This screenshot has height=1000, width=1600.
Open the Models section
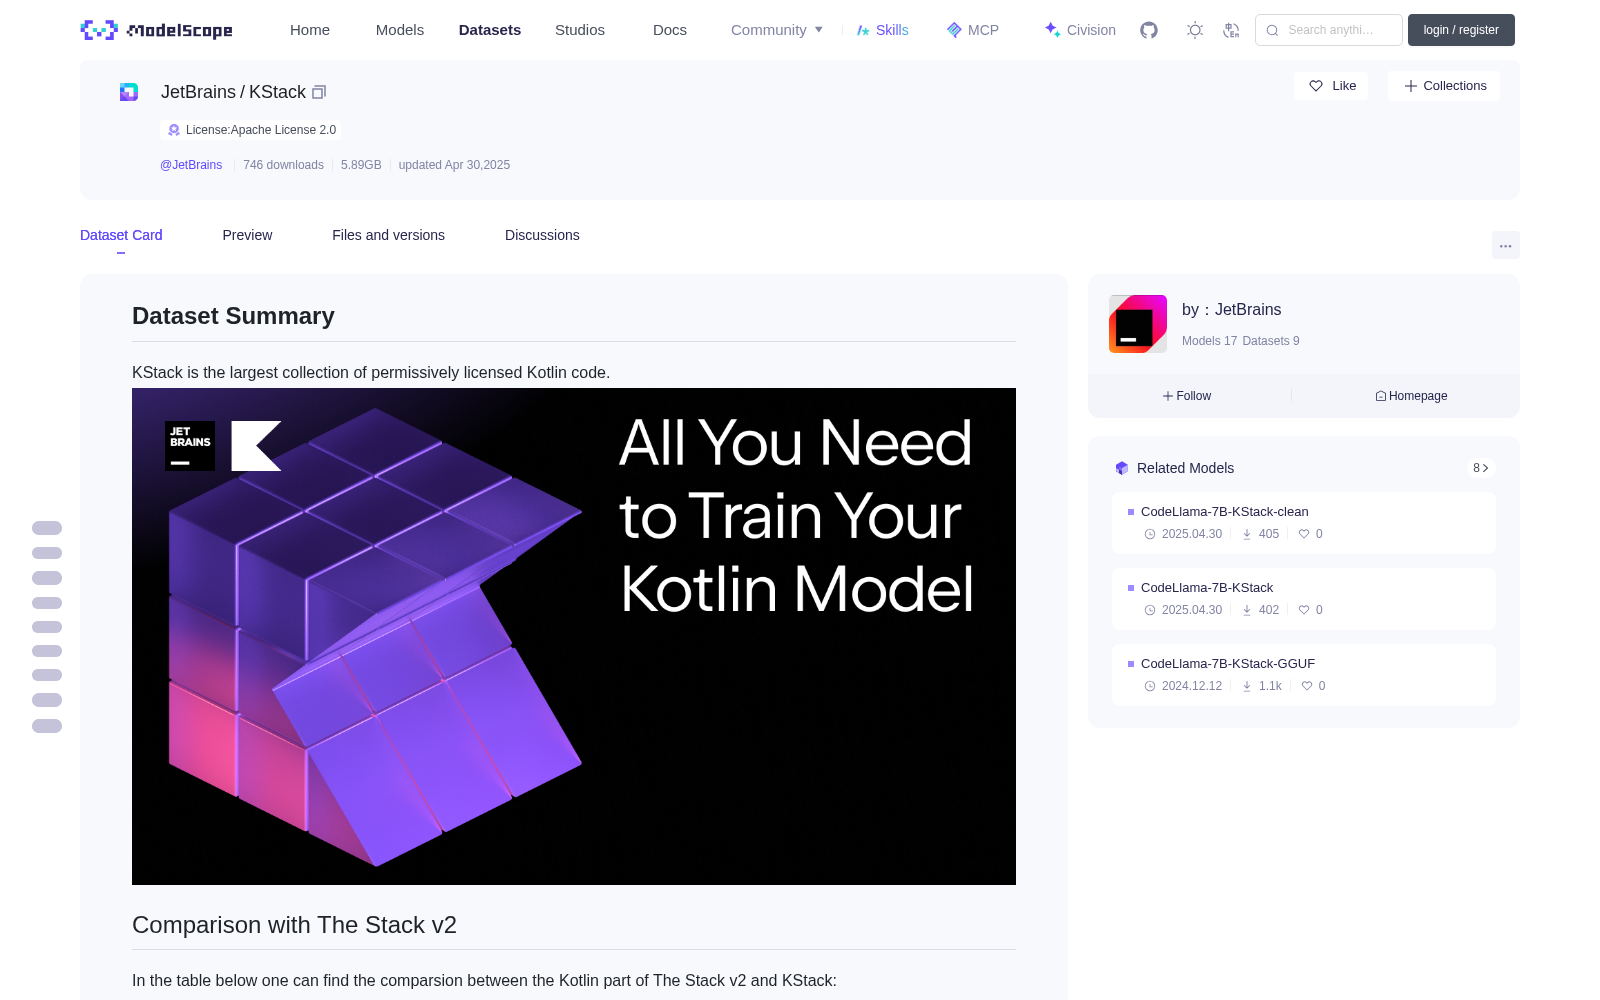point(400,30)
